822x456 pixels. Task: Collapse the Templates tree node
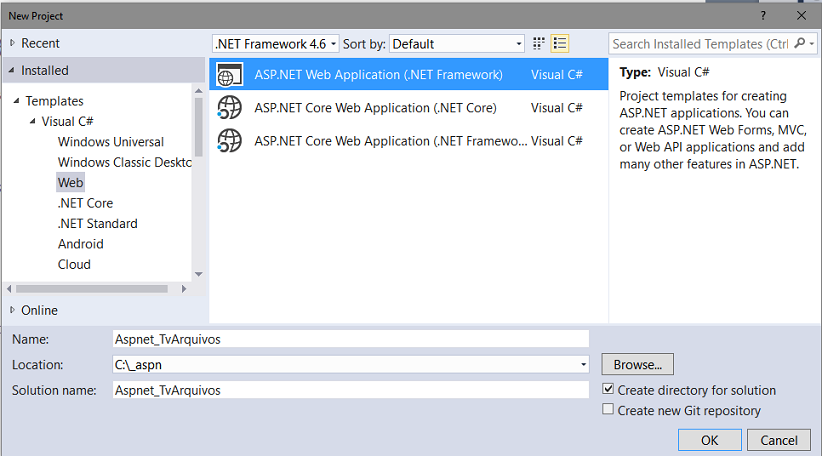pyautogui.click(x=16, y=100)
